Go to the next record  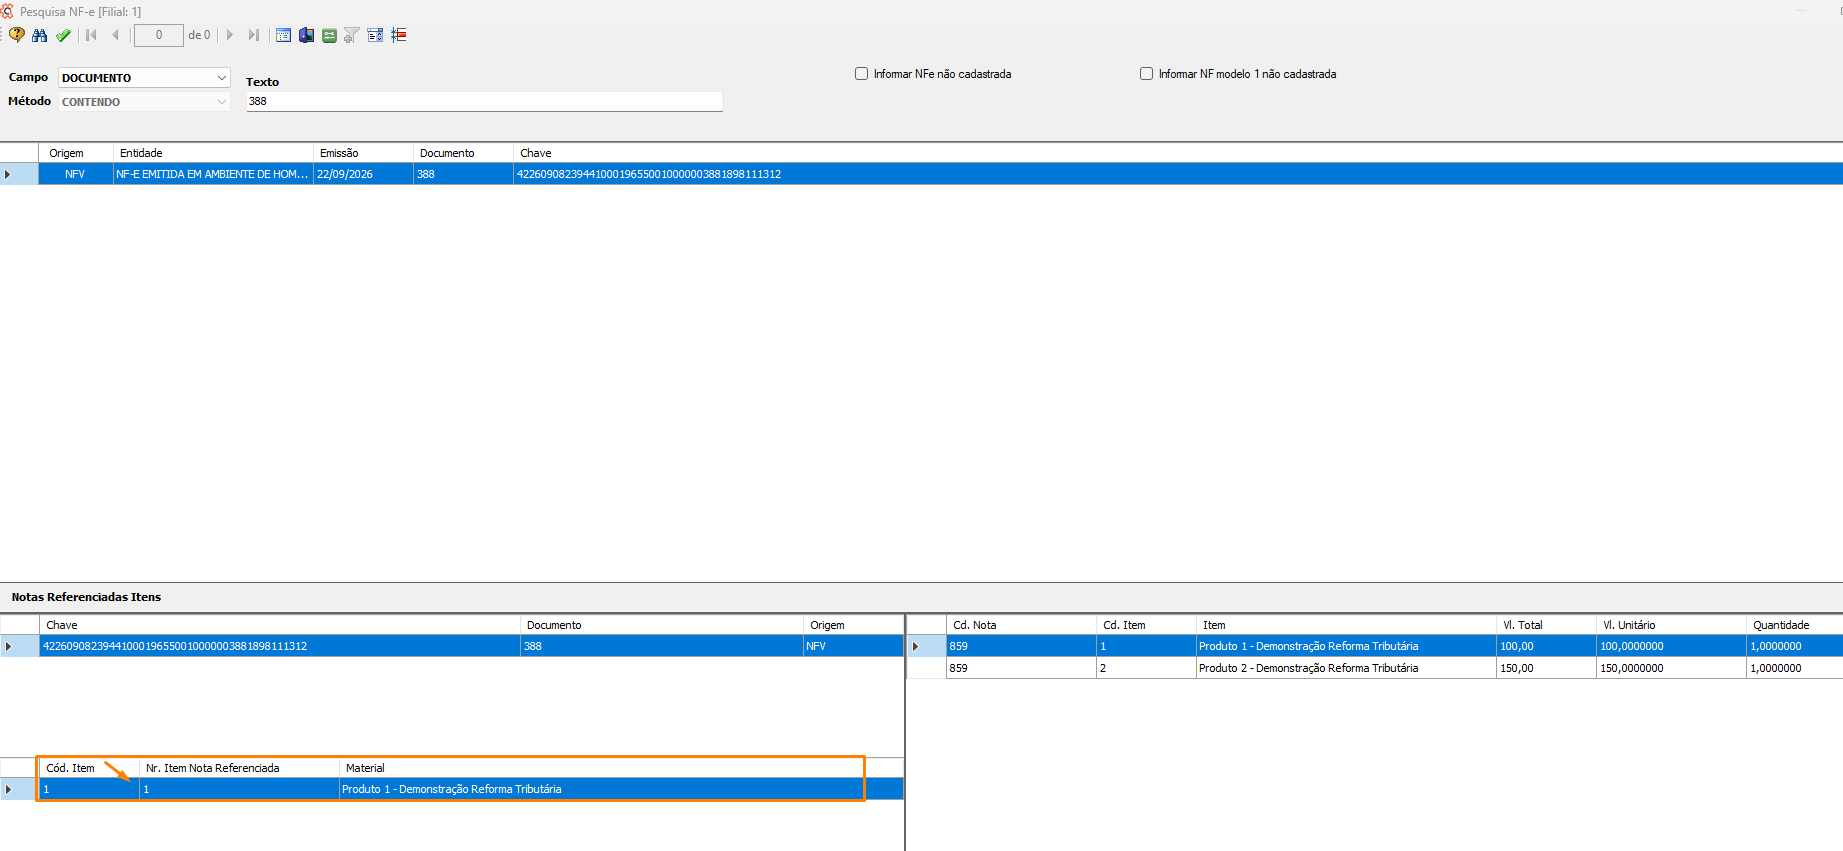(230, 35)
